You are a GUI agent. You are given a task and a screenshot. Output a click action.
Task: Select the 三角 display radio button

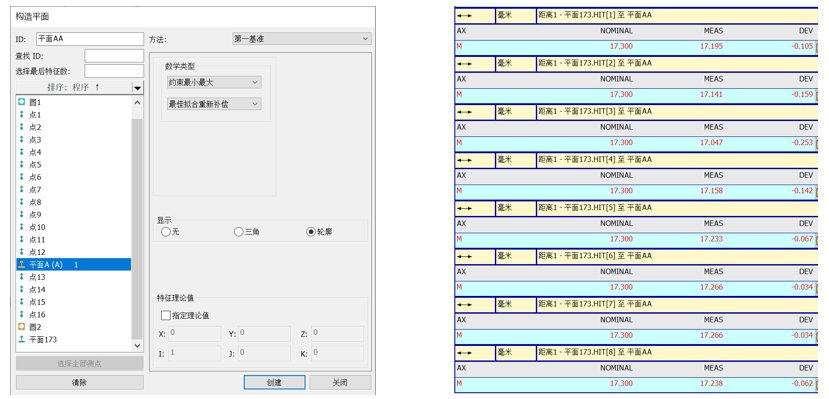click(238, 232)
